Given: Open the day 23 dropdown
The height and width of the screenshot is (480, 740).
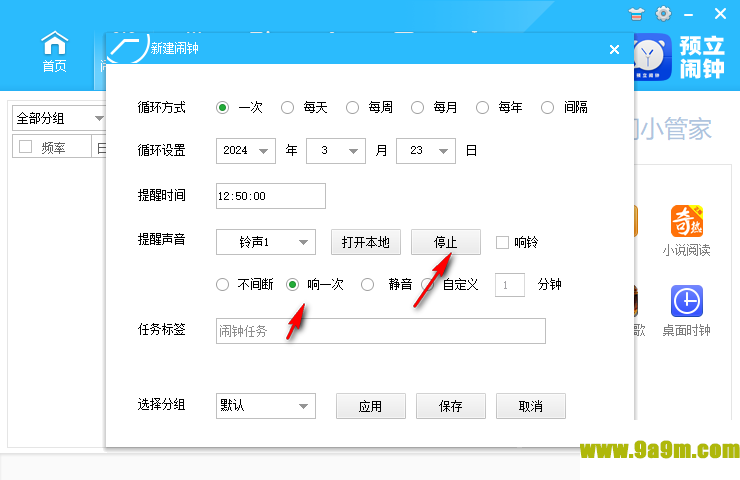Looking at the screenshot, I should (426, 151).
